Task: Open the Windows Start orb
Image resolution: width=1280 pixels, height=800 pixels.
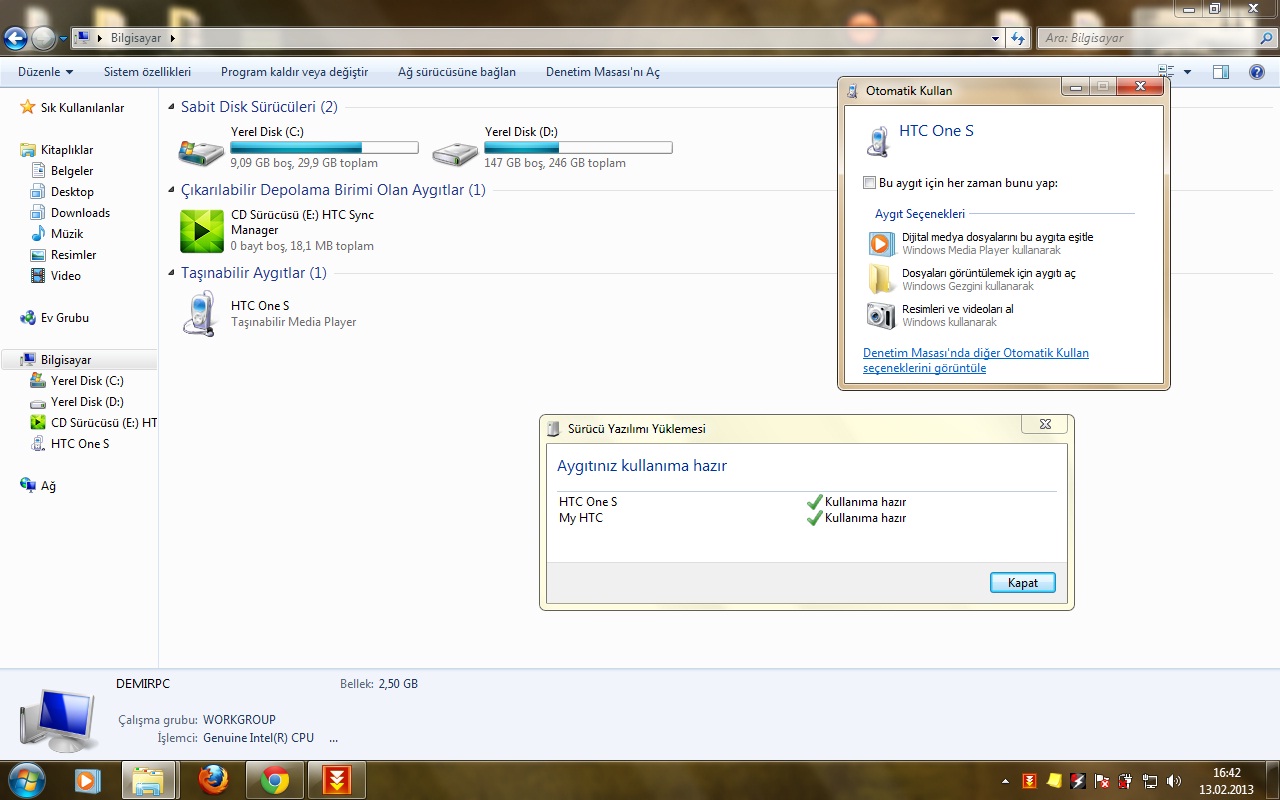Action: (x=25, y=779)
